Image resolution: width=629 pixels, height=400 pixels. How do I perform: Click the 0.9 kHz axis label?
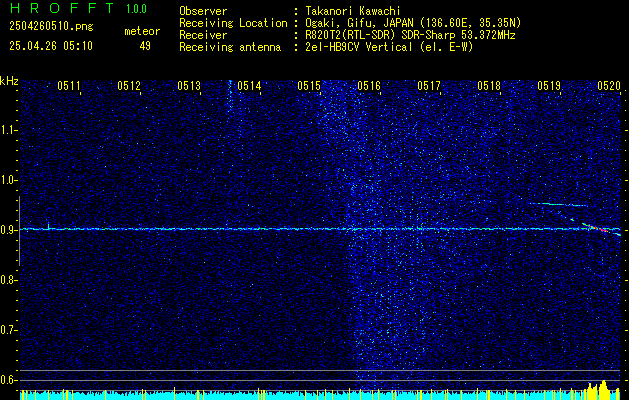click(x=8, y=230)
